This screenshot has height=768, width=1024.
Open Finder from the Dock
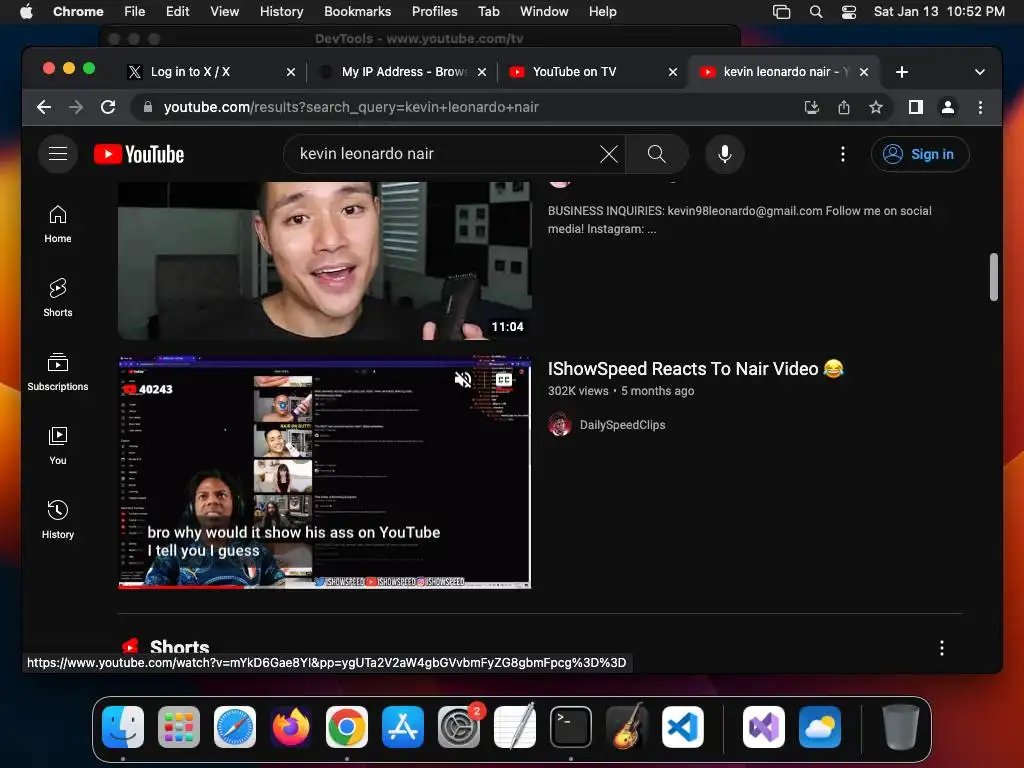tap(123, 727)
